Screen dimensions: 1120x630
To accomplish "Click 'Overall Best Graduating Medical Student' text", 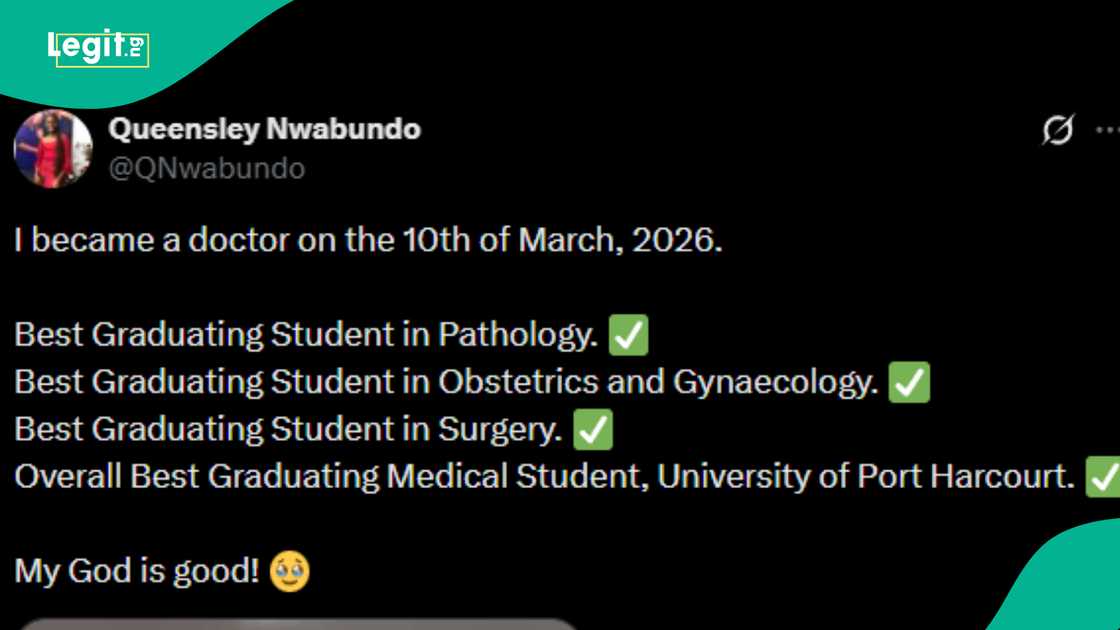I will (334, 477).
